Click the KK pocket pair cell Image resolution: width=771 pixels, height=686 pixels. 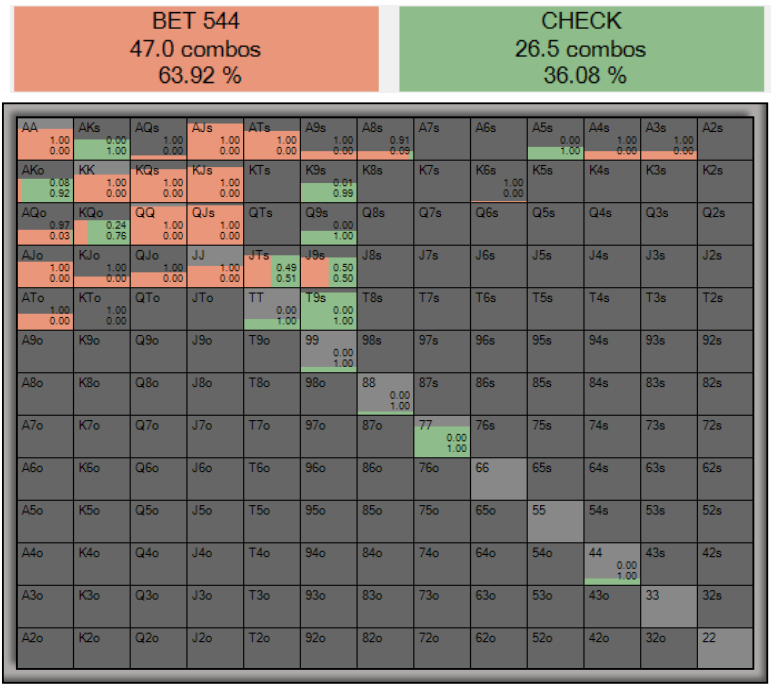point(102,181)
